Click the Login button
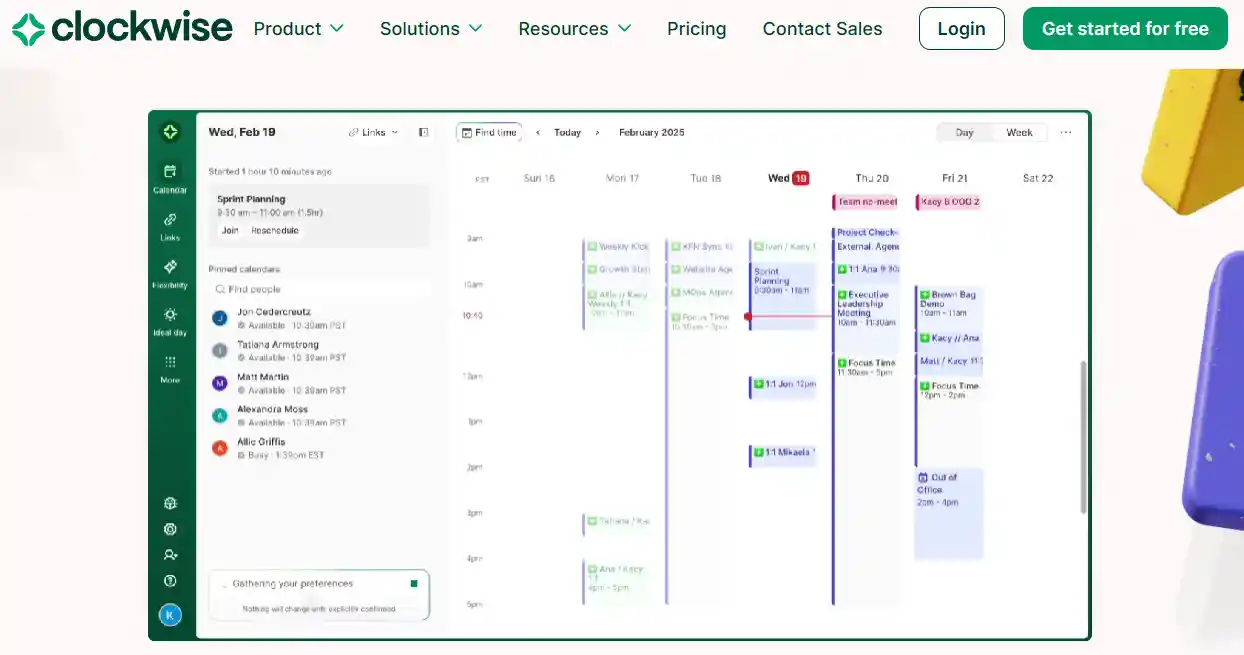 tap(962, 29)
